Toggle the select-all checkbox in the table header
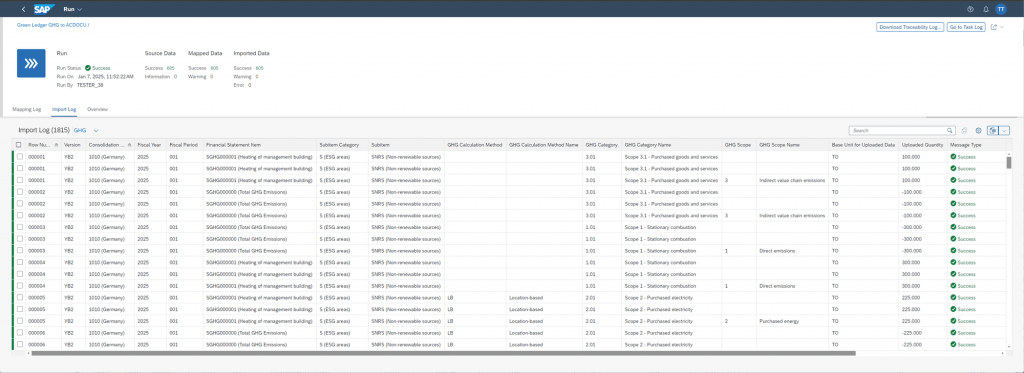Image resolution: width=1024 pixels, height=373 pixels. [x=19, y=144]
